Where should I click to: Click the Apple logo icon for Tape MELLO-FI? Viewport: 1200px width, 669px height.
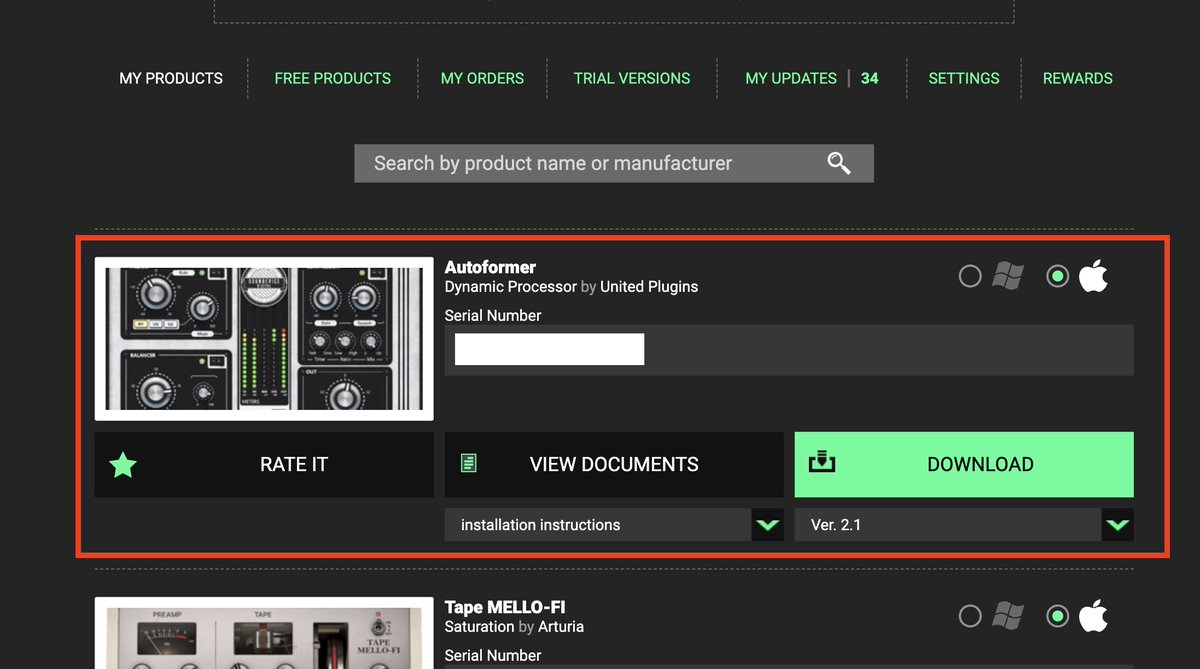click(1093, 616)
